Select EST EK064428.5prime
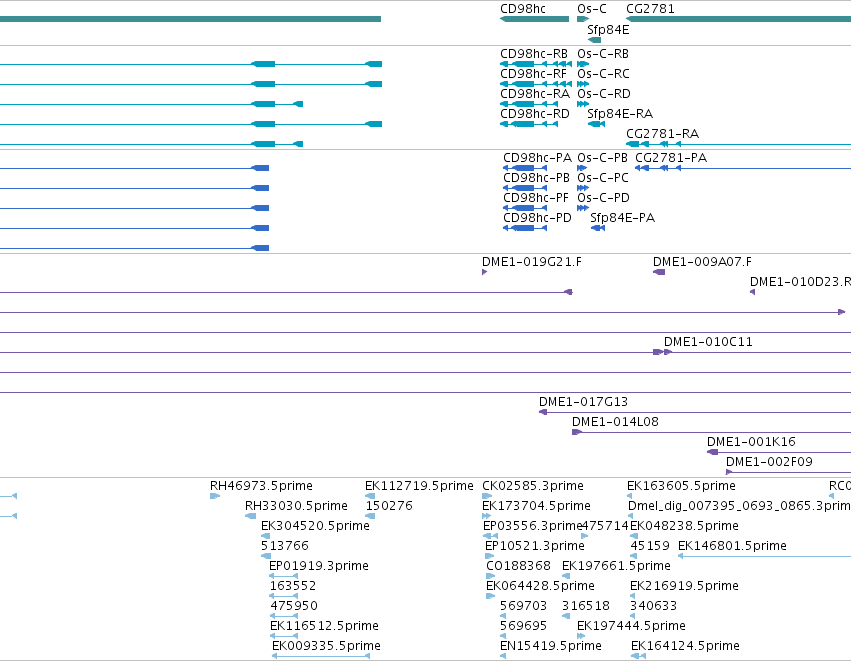Image resolution: width=851 pixels, height=661 pixels. [x=541, y=587]
